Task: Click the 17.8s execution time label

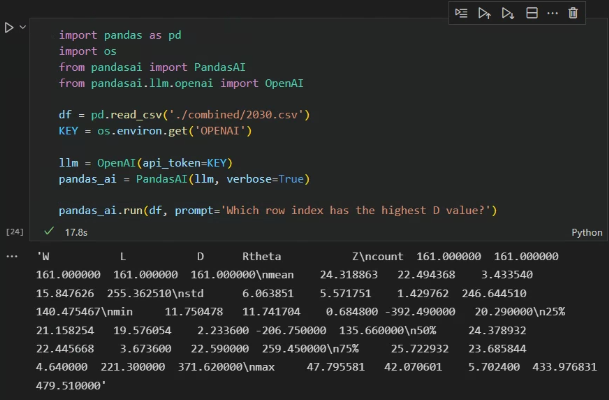Action: click(76, 233)
